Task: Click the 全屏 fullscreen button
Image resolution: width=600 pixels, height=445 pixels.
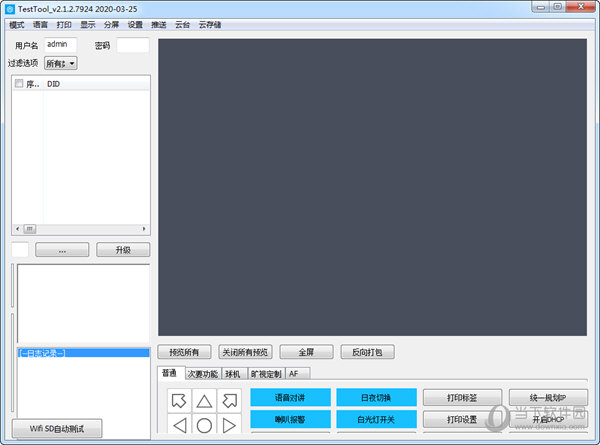Action: point(306,352)
